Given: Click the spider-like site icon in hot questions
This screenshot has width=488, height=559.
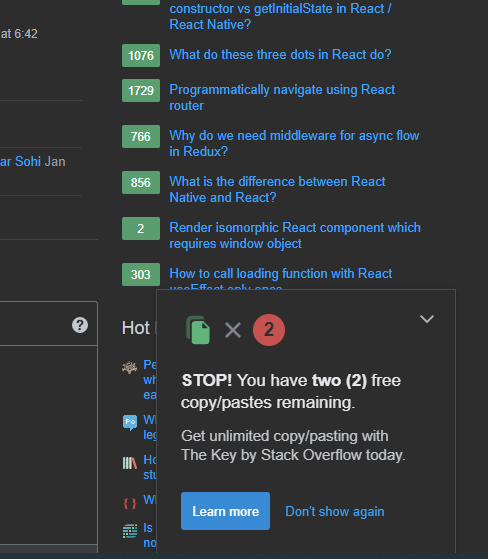Looking at the screenshot, I should tap(130, 367).
